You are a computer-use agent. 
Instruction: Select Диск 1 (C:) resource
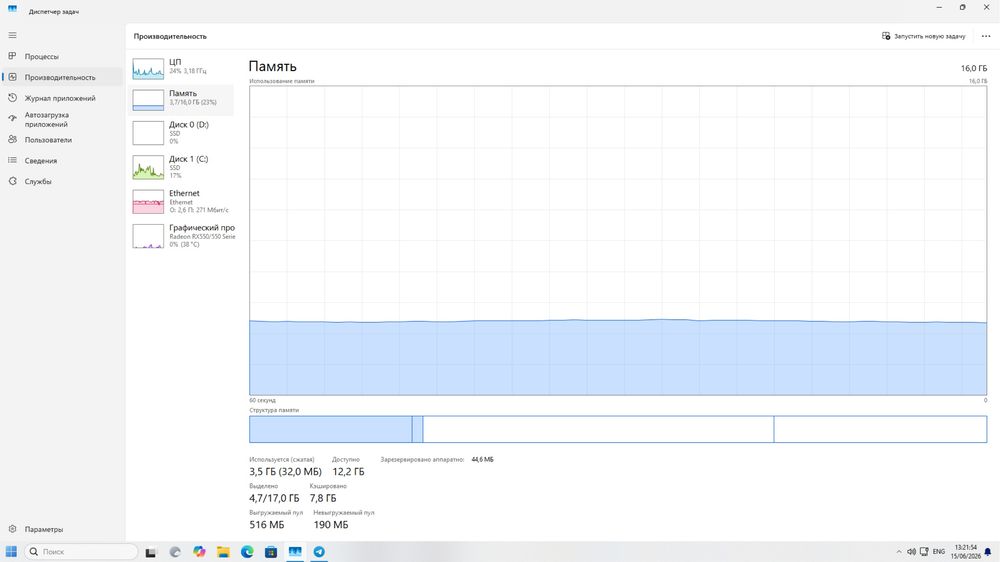[181, 167]
